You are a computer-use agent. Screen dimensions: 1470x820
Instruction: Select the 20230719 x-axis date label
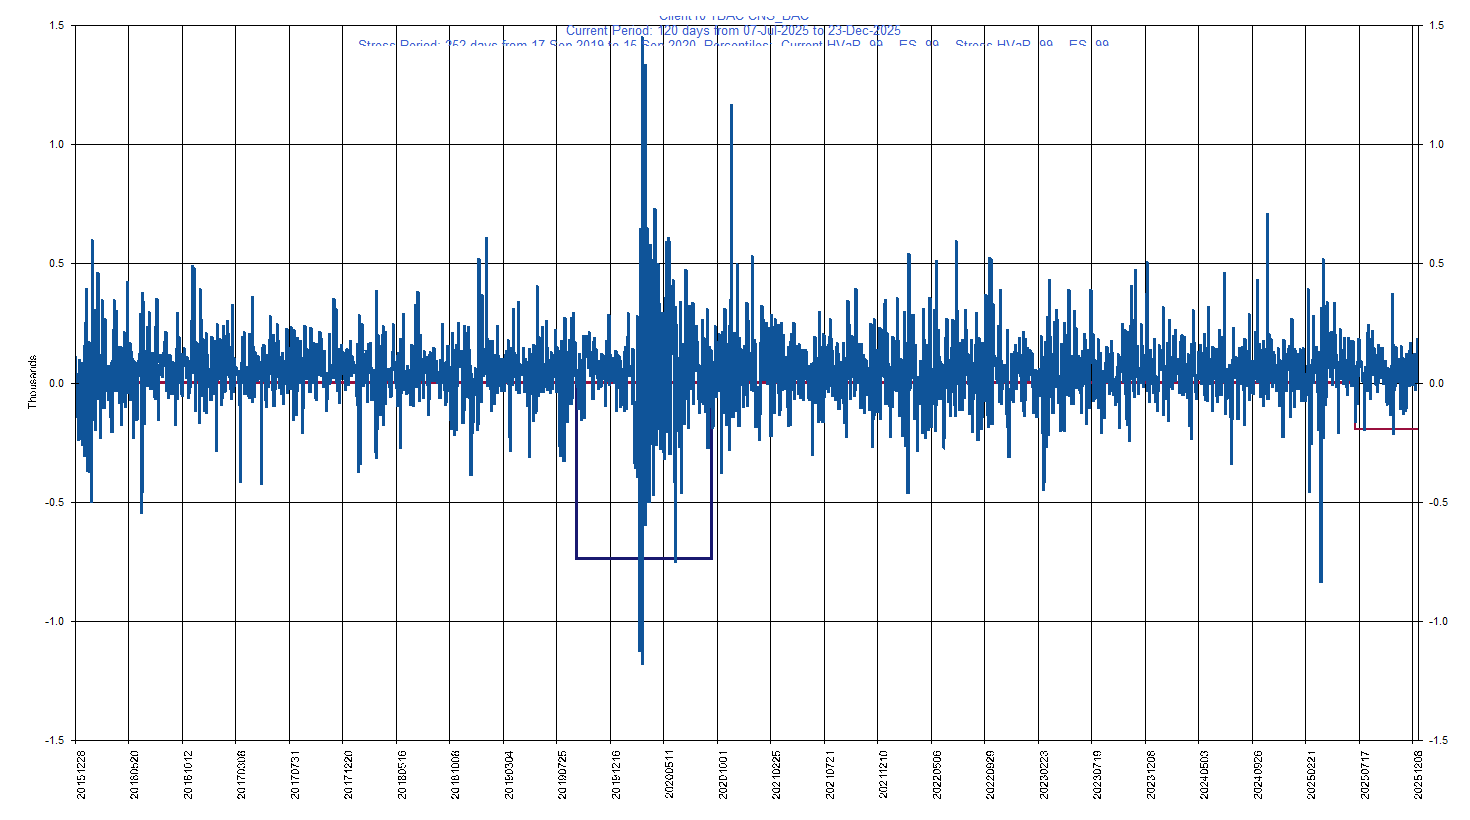click(x=1098, y=776)
